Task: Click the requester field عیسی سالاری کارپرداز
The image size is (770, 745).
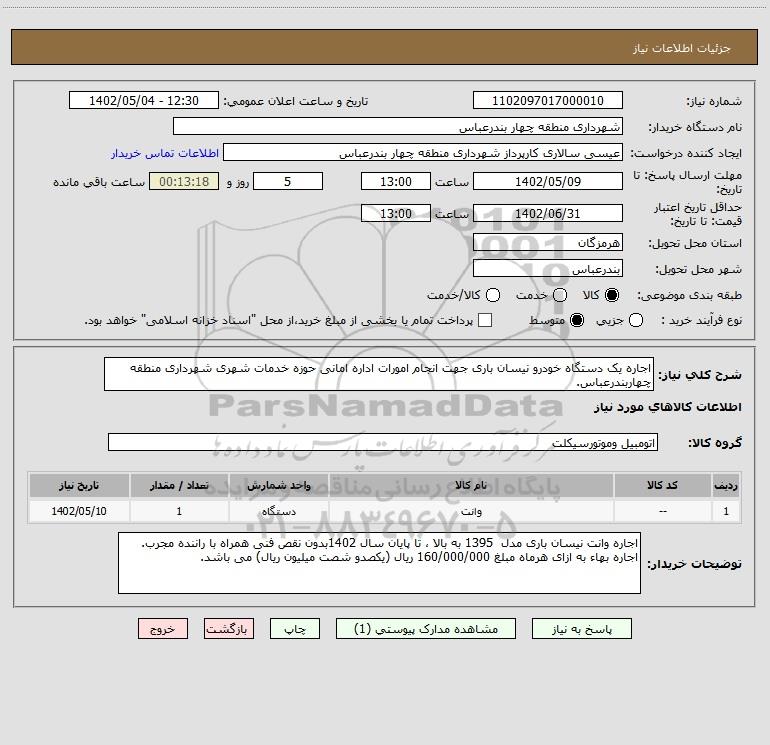Action: (x=423, y=152)
